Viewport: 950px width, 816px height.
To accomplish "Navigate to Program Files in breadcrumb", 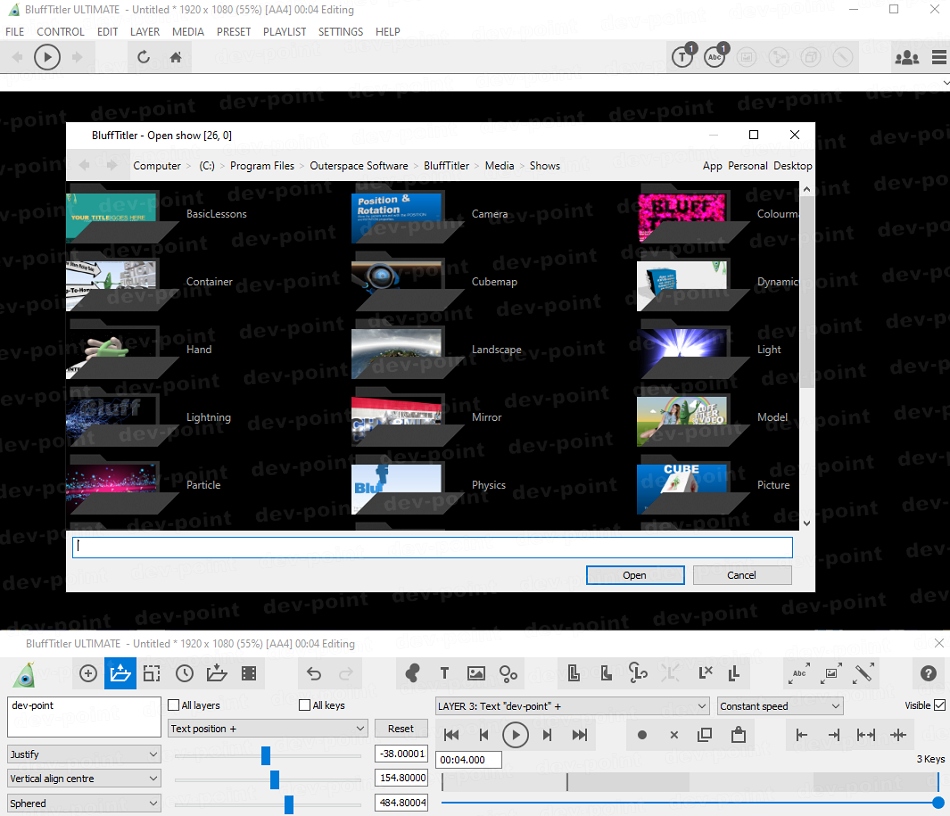I will 262,165.
